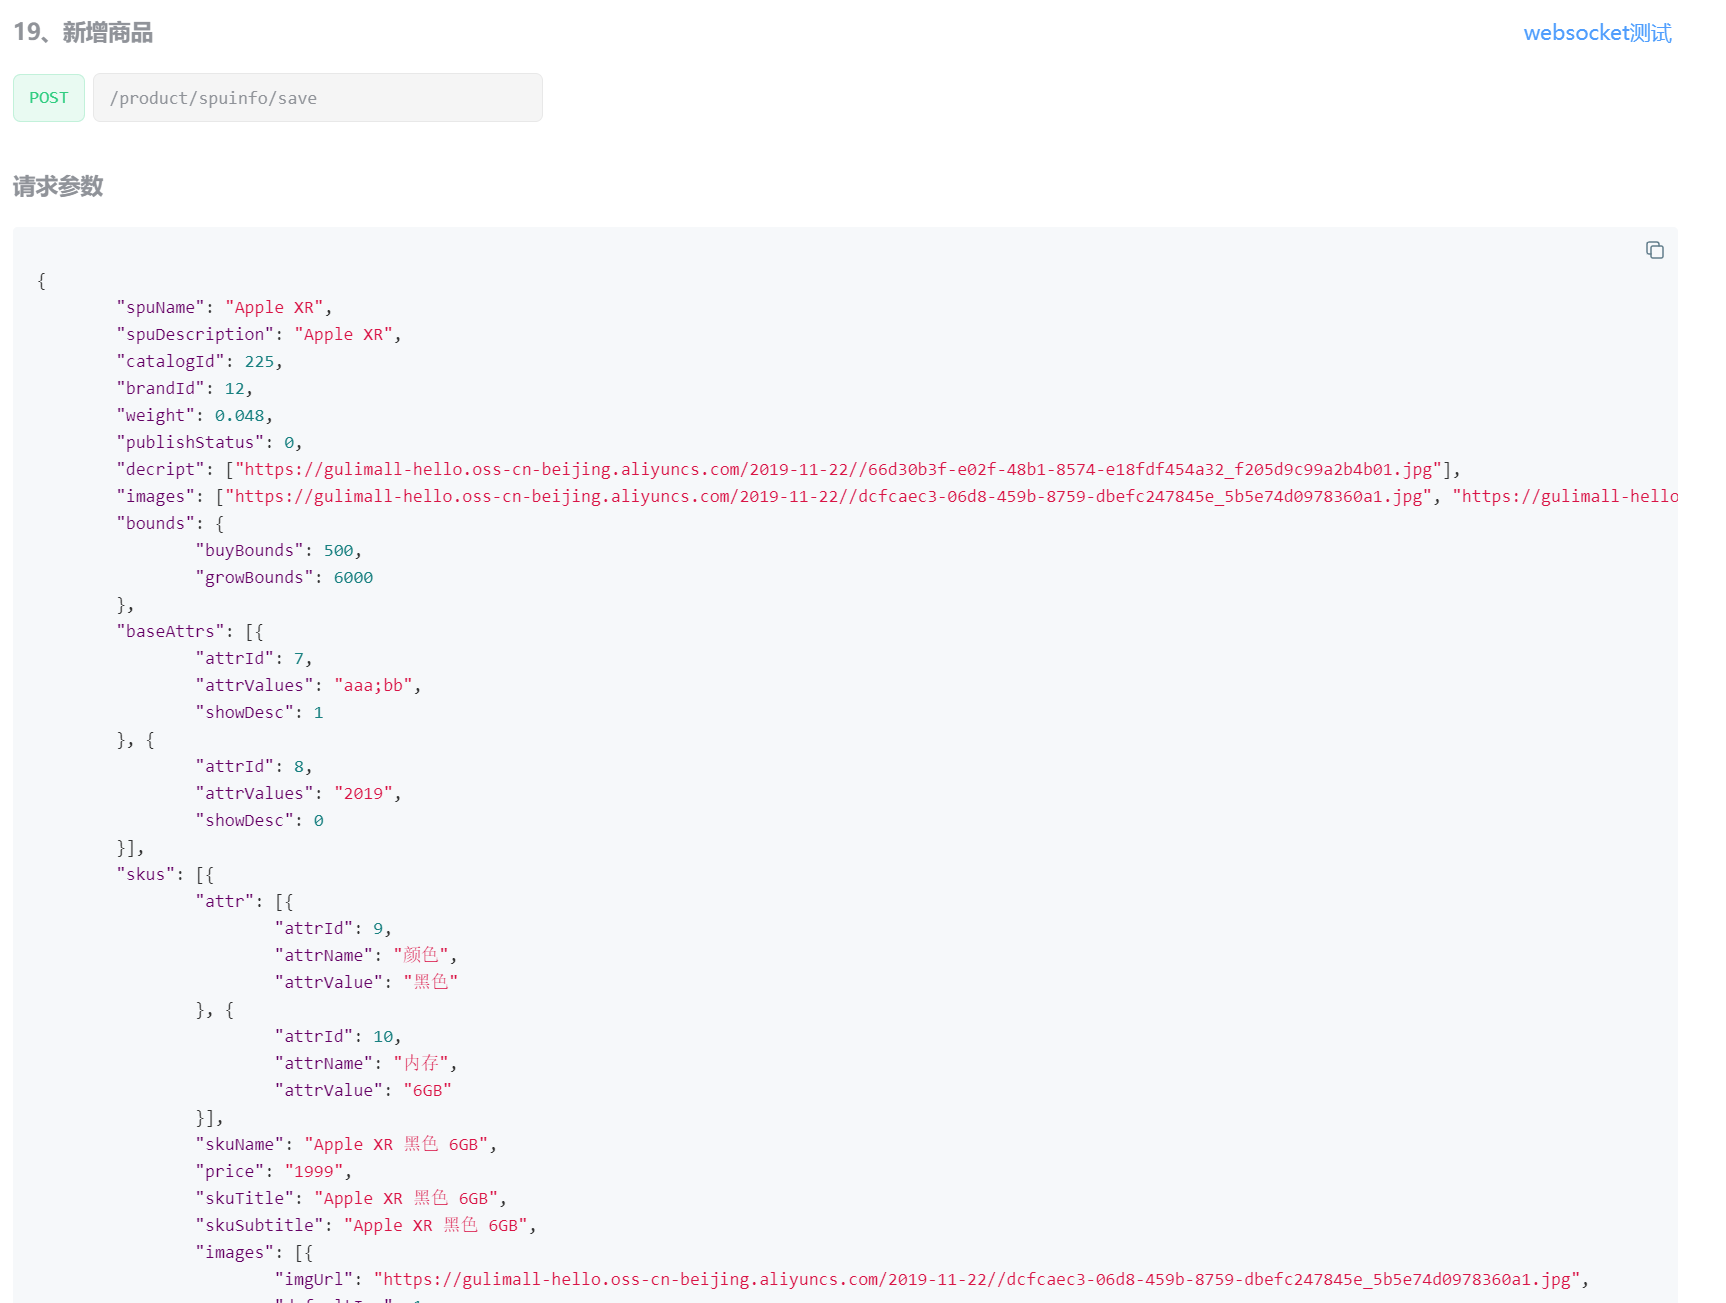
Task: Click the "attrValue": "6GB" line
Action: pyautogui.click(x=363, y=1091)
